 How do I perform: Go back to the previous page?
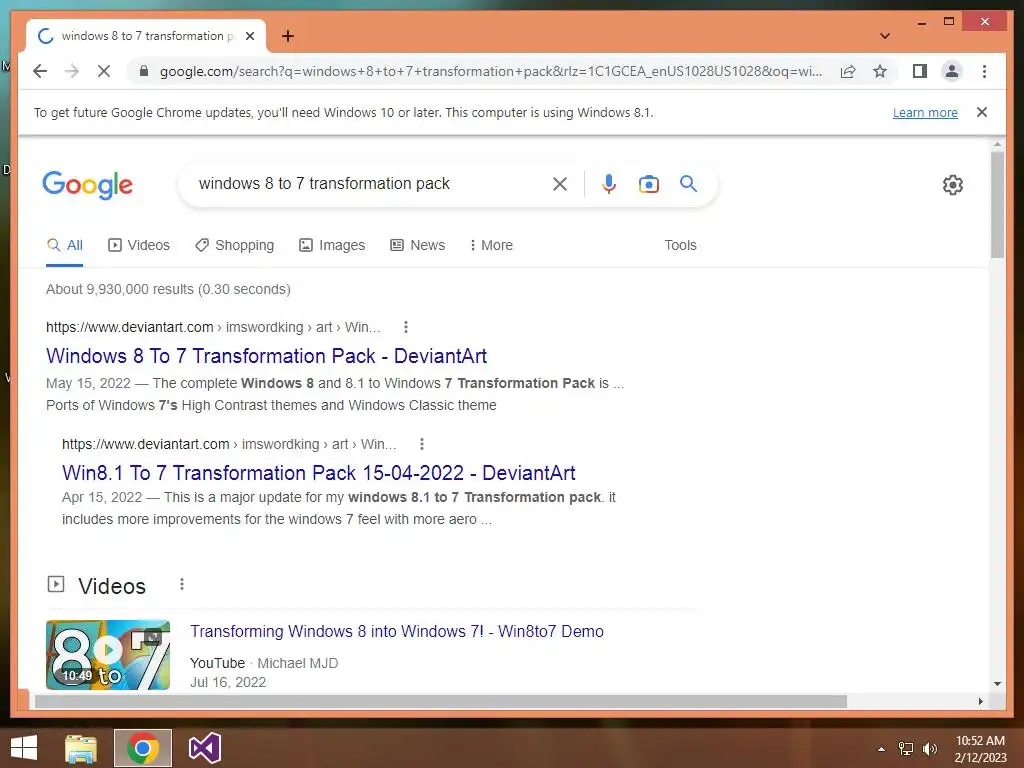click(x=40, y=71)
